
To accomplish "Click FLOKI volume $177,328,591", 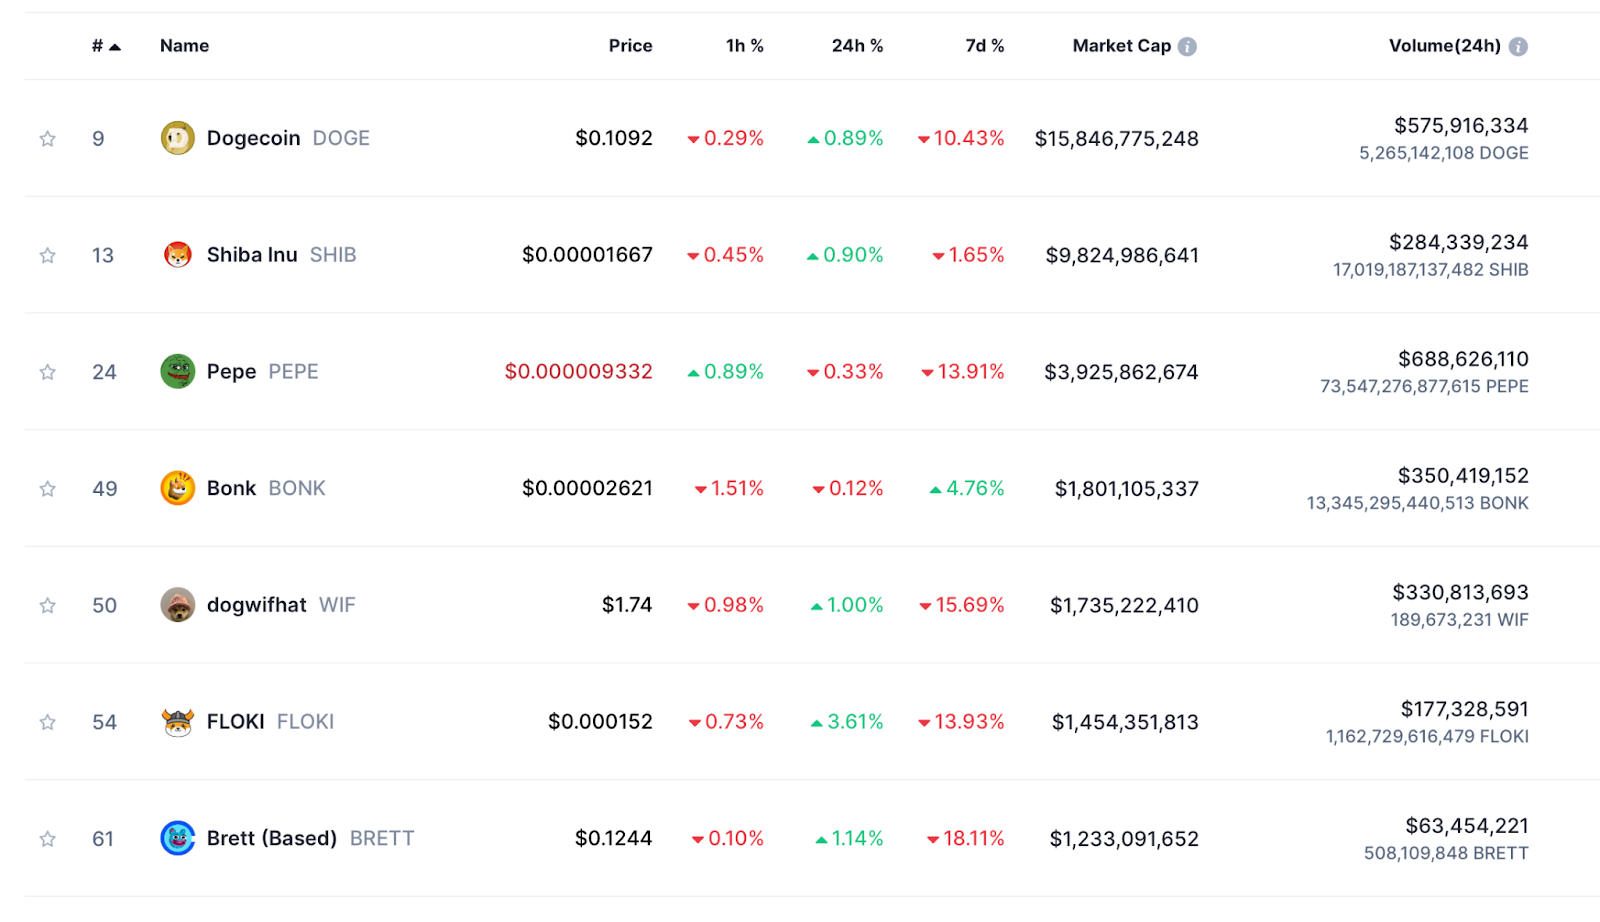I will 1464,709.
